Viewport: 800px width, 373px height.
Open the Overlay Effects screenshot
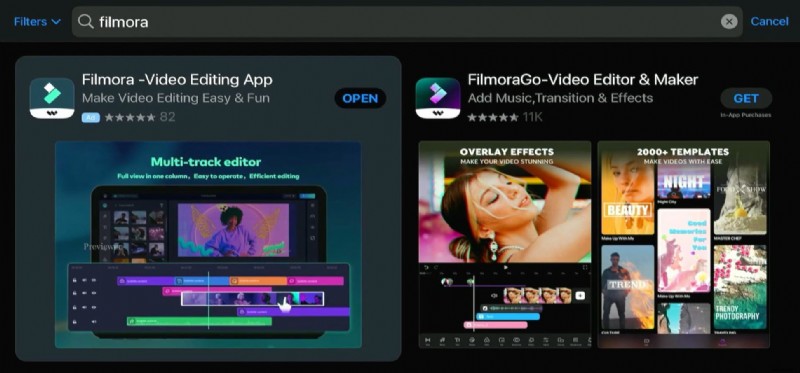pyautogui.click(x=505, y=244)
